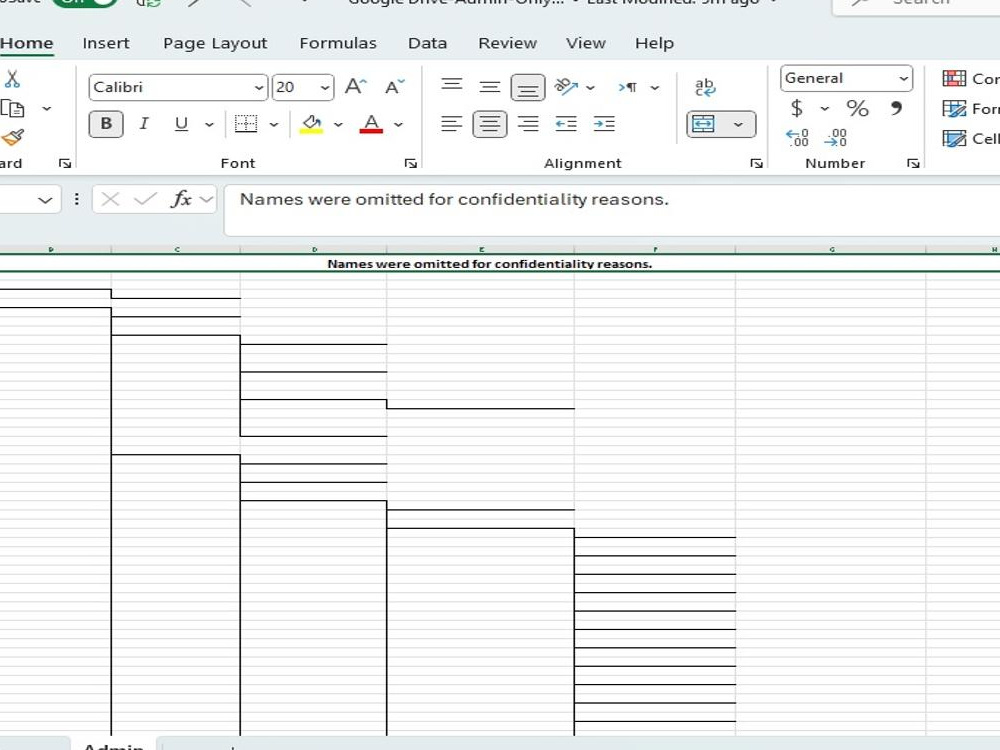Click Top Align icon
The width and height of the screenshot is (1000, 750).
[452, 87]
